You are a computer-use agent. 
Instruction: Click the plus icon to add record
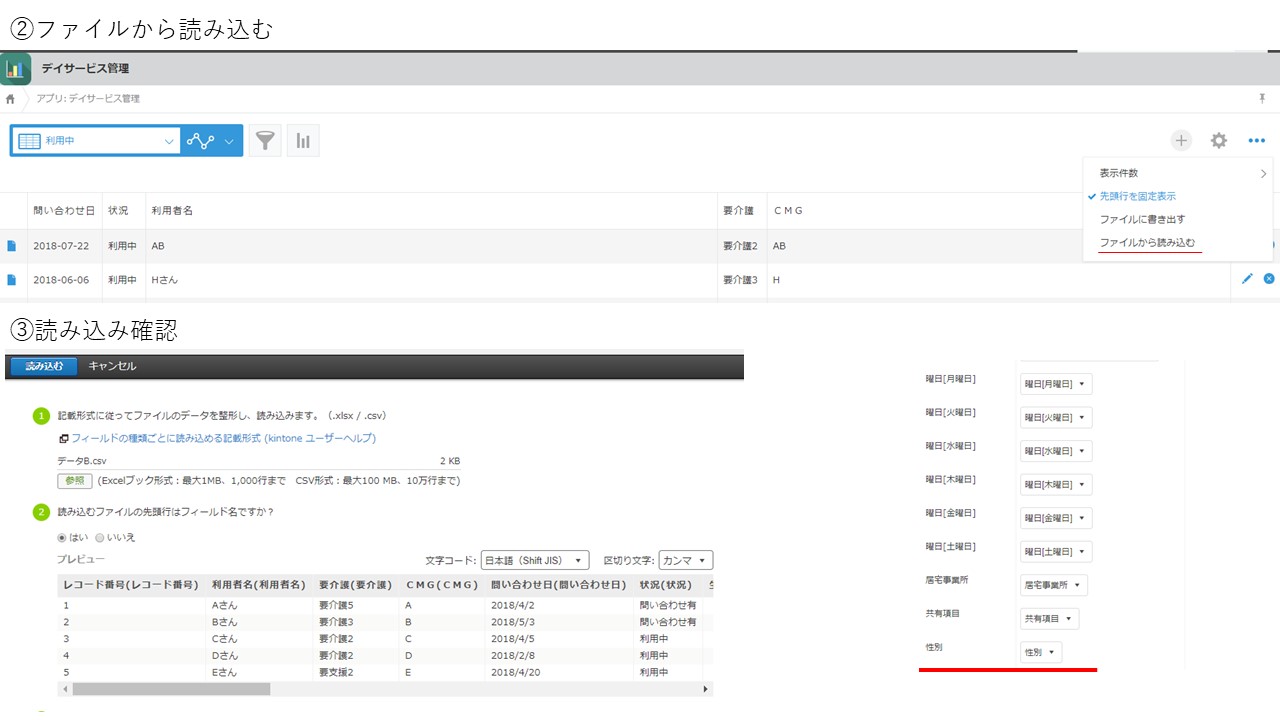pyautogui.click(x=1182, y=141)
